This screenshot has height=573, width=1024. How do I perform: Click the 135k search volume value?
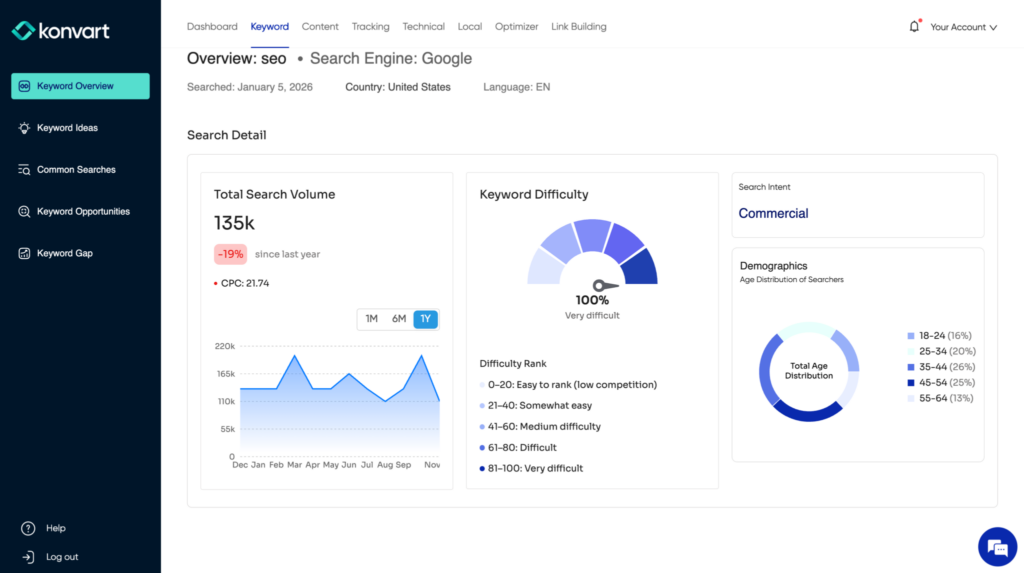pyautogui.click(x=234, y=223)
